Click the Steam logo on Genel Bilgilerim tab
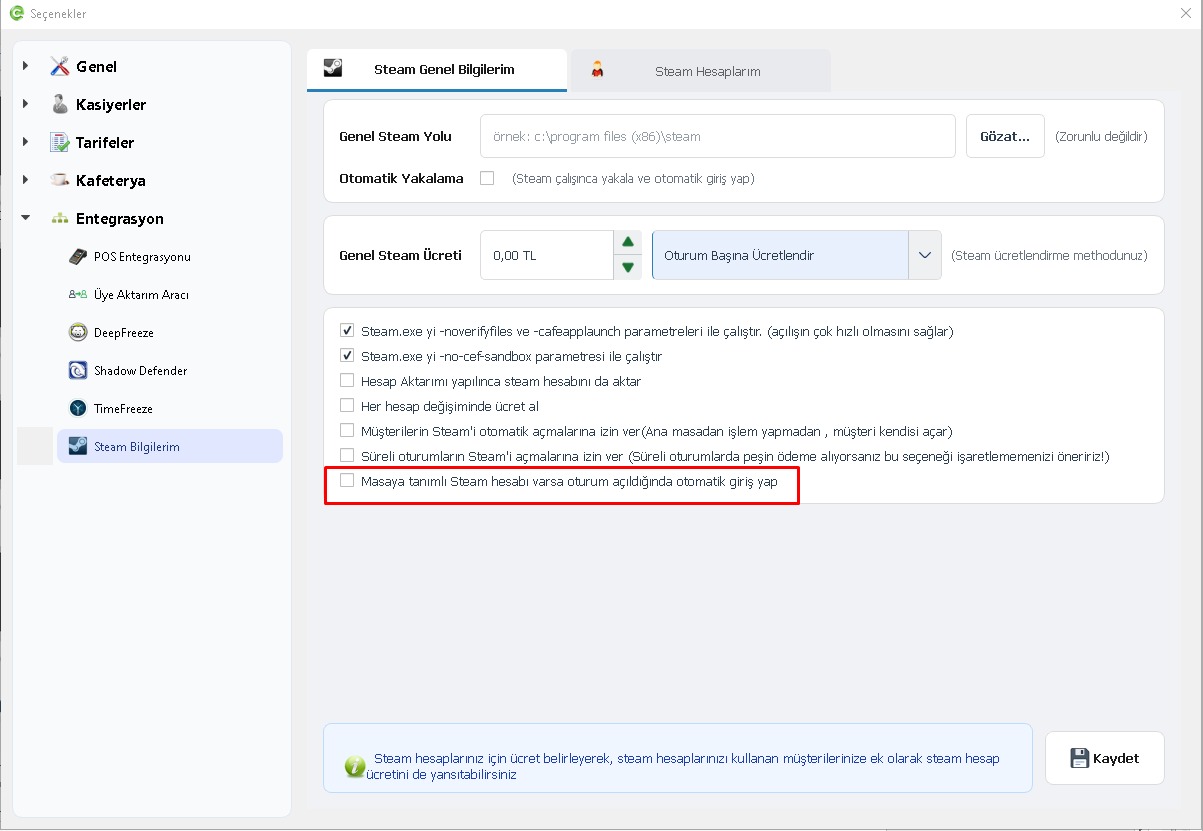This screenshot has width=1203, height=831. point(332,69)
